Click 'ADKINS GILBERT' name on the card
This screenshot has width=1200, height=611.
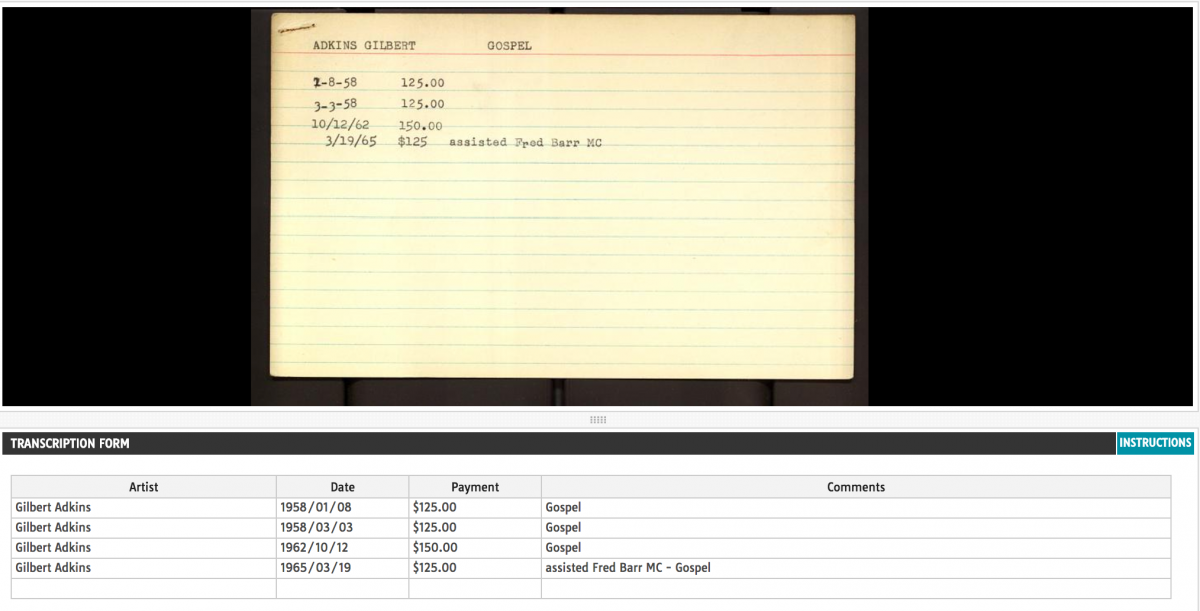[364, 46]
